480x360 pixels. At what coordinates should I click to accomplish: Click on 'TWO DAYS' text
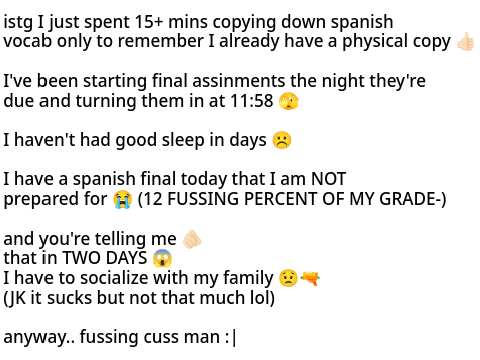pyautogui.click(x=105, y=258)
